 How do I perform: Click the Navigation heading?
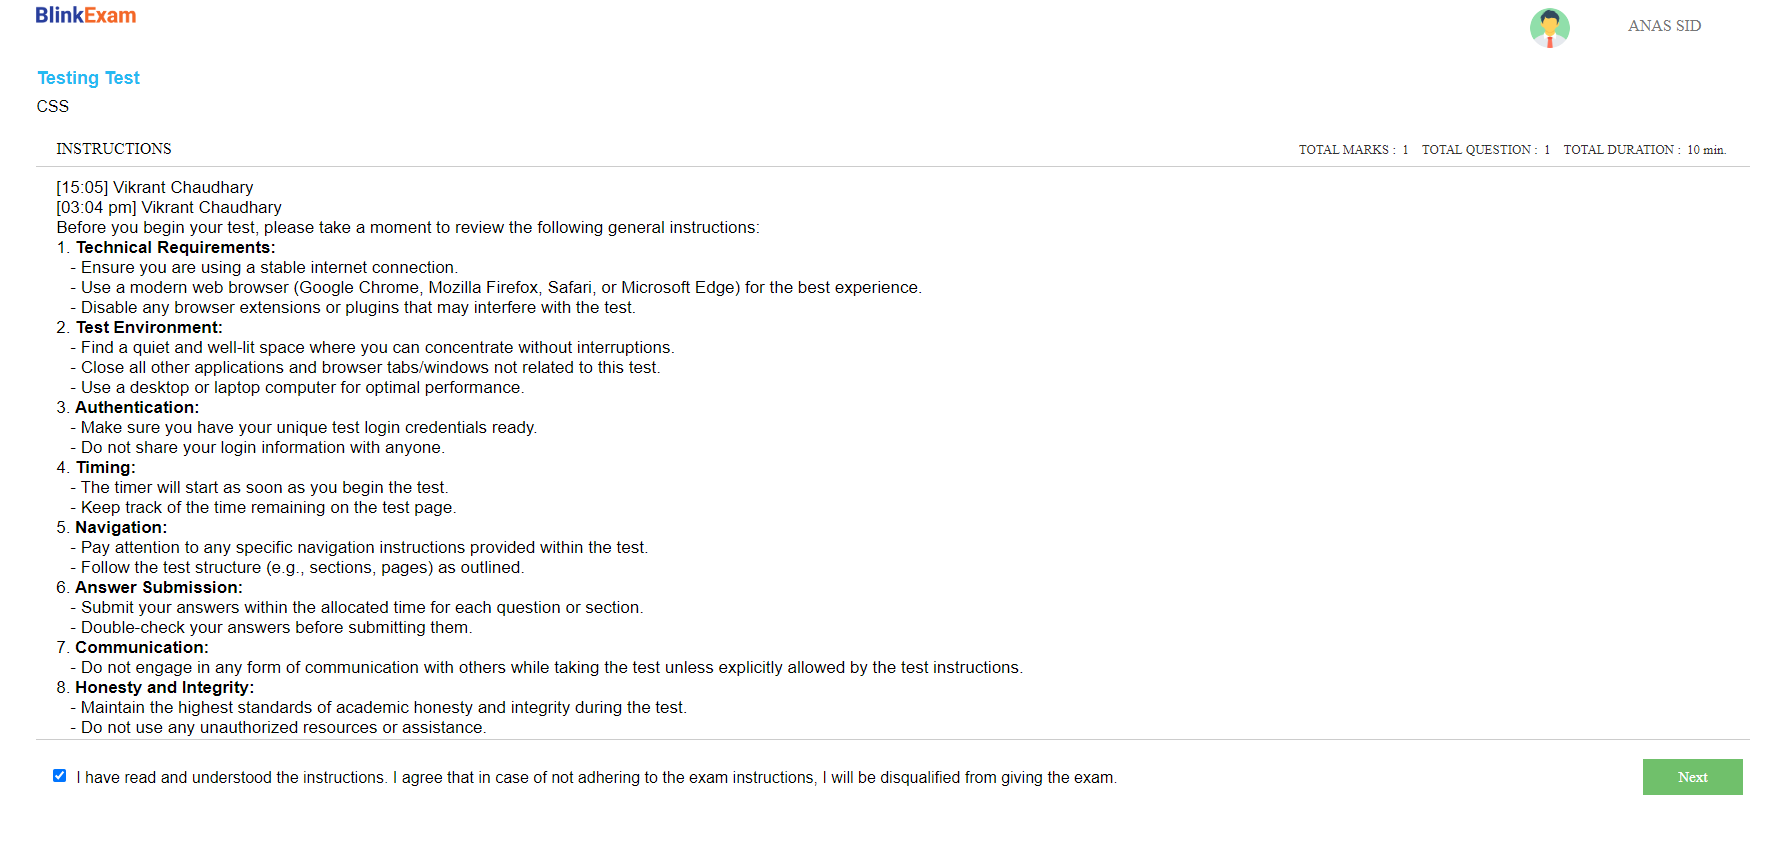tap(121, 528)
